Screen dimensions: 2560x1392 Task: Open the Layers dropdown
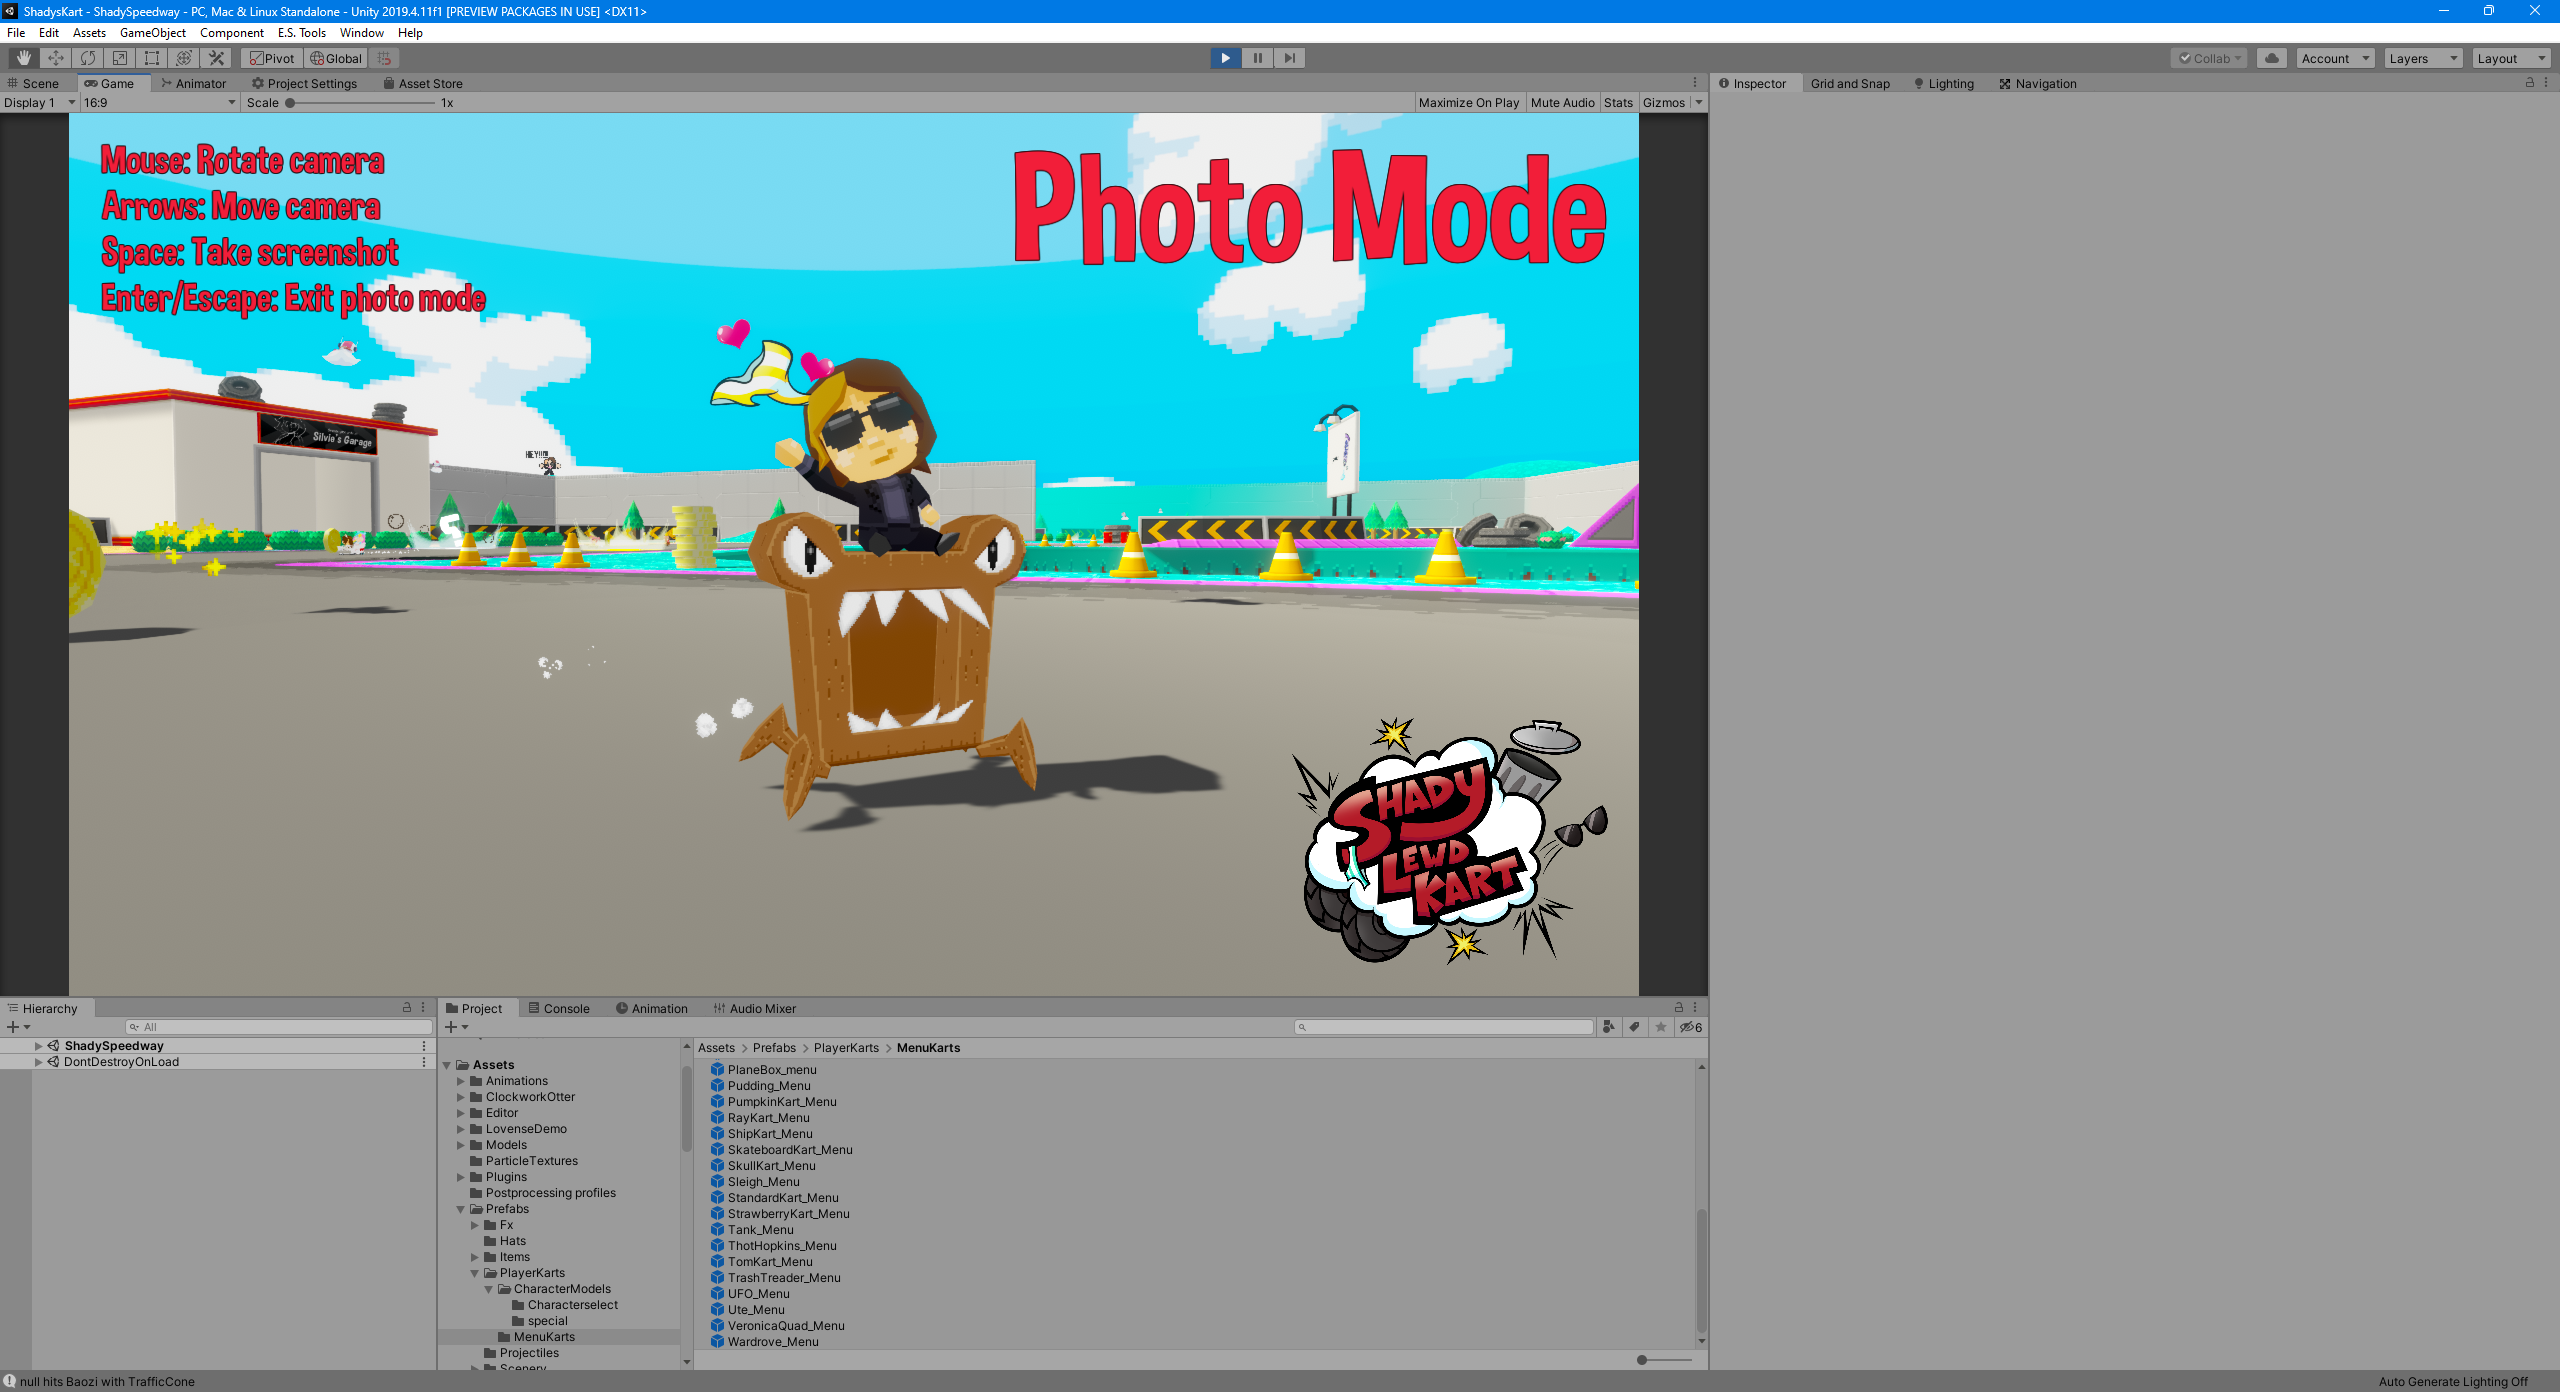click(2423, 58)
